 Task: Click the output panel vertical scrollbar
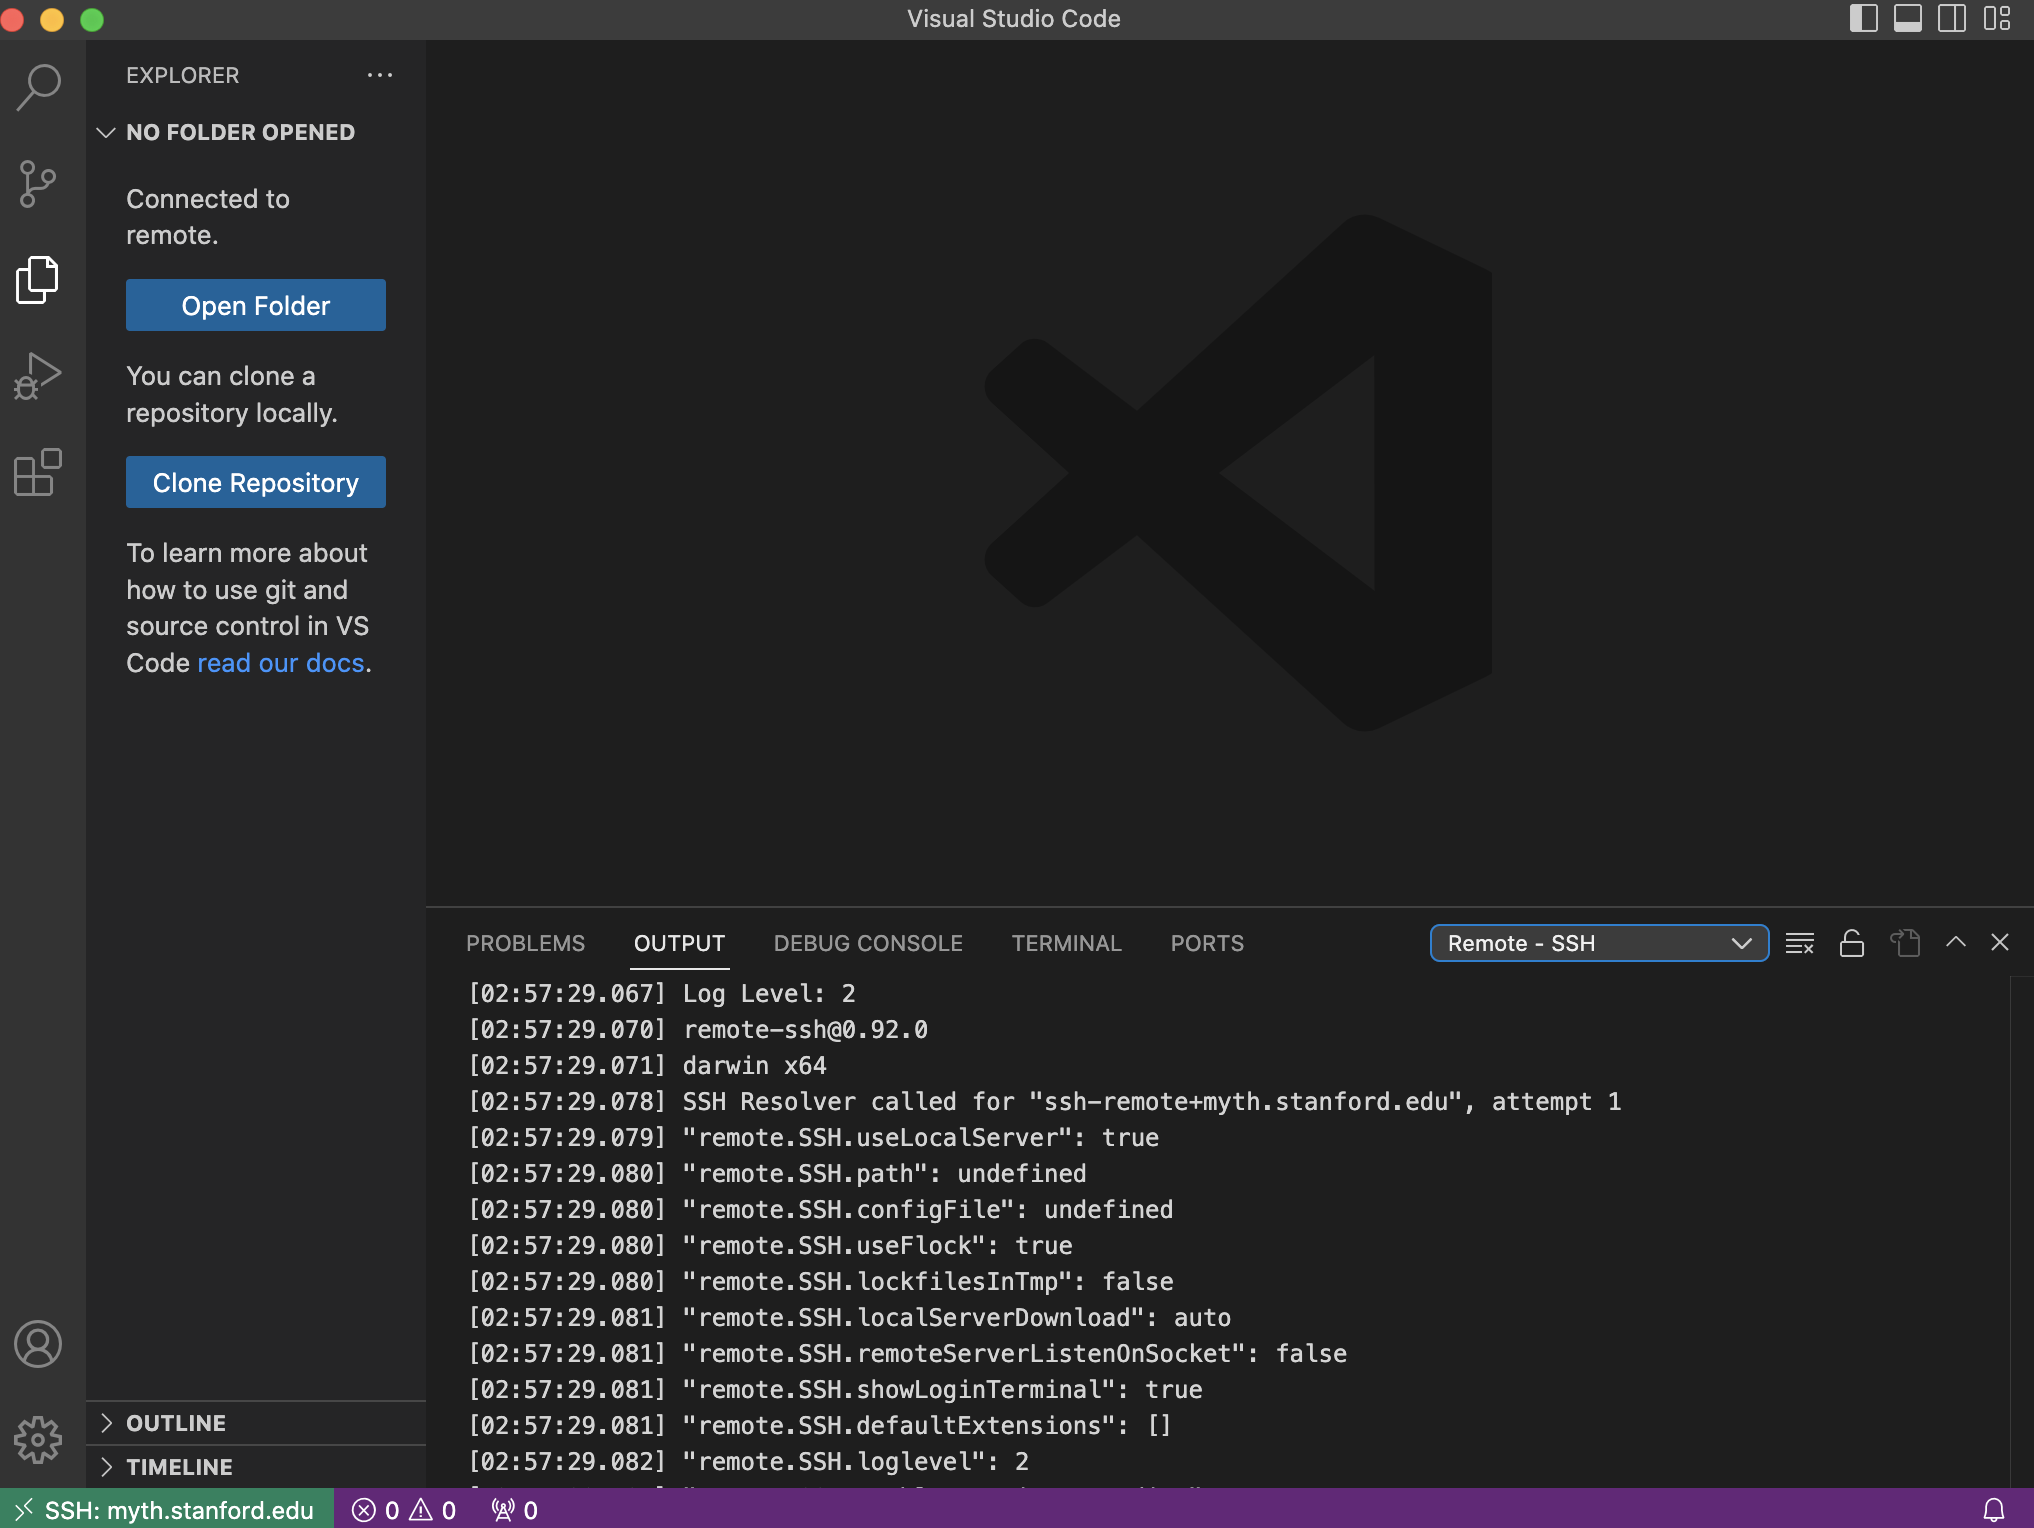coord(2021,1232)
